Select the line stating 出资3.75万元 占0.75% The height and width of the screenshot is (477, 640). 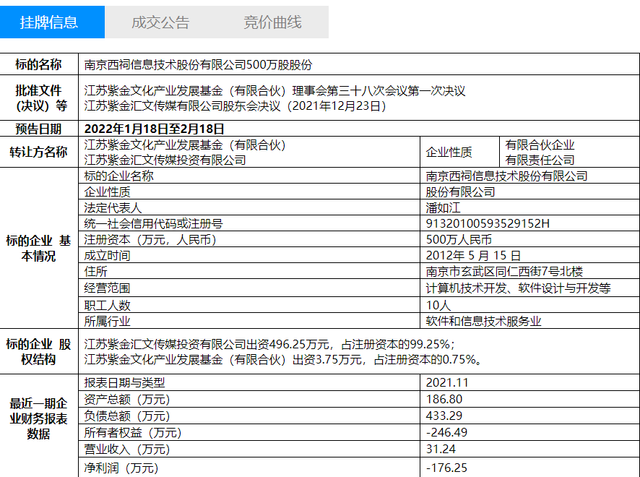pos(284,359)
